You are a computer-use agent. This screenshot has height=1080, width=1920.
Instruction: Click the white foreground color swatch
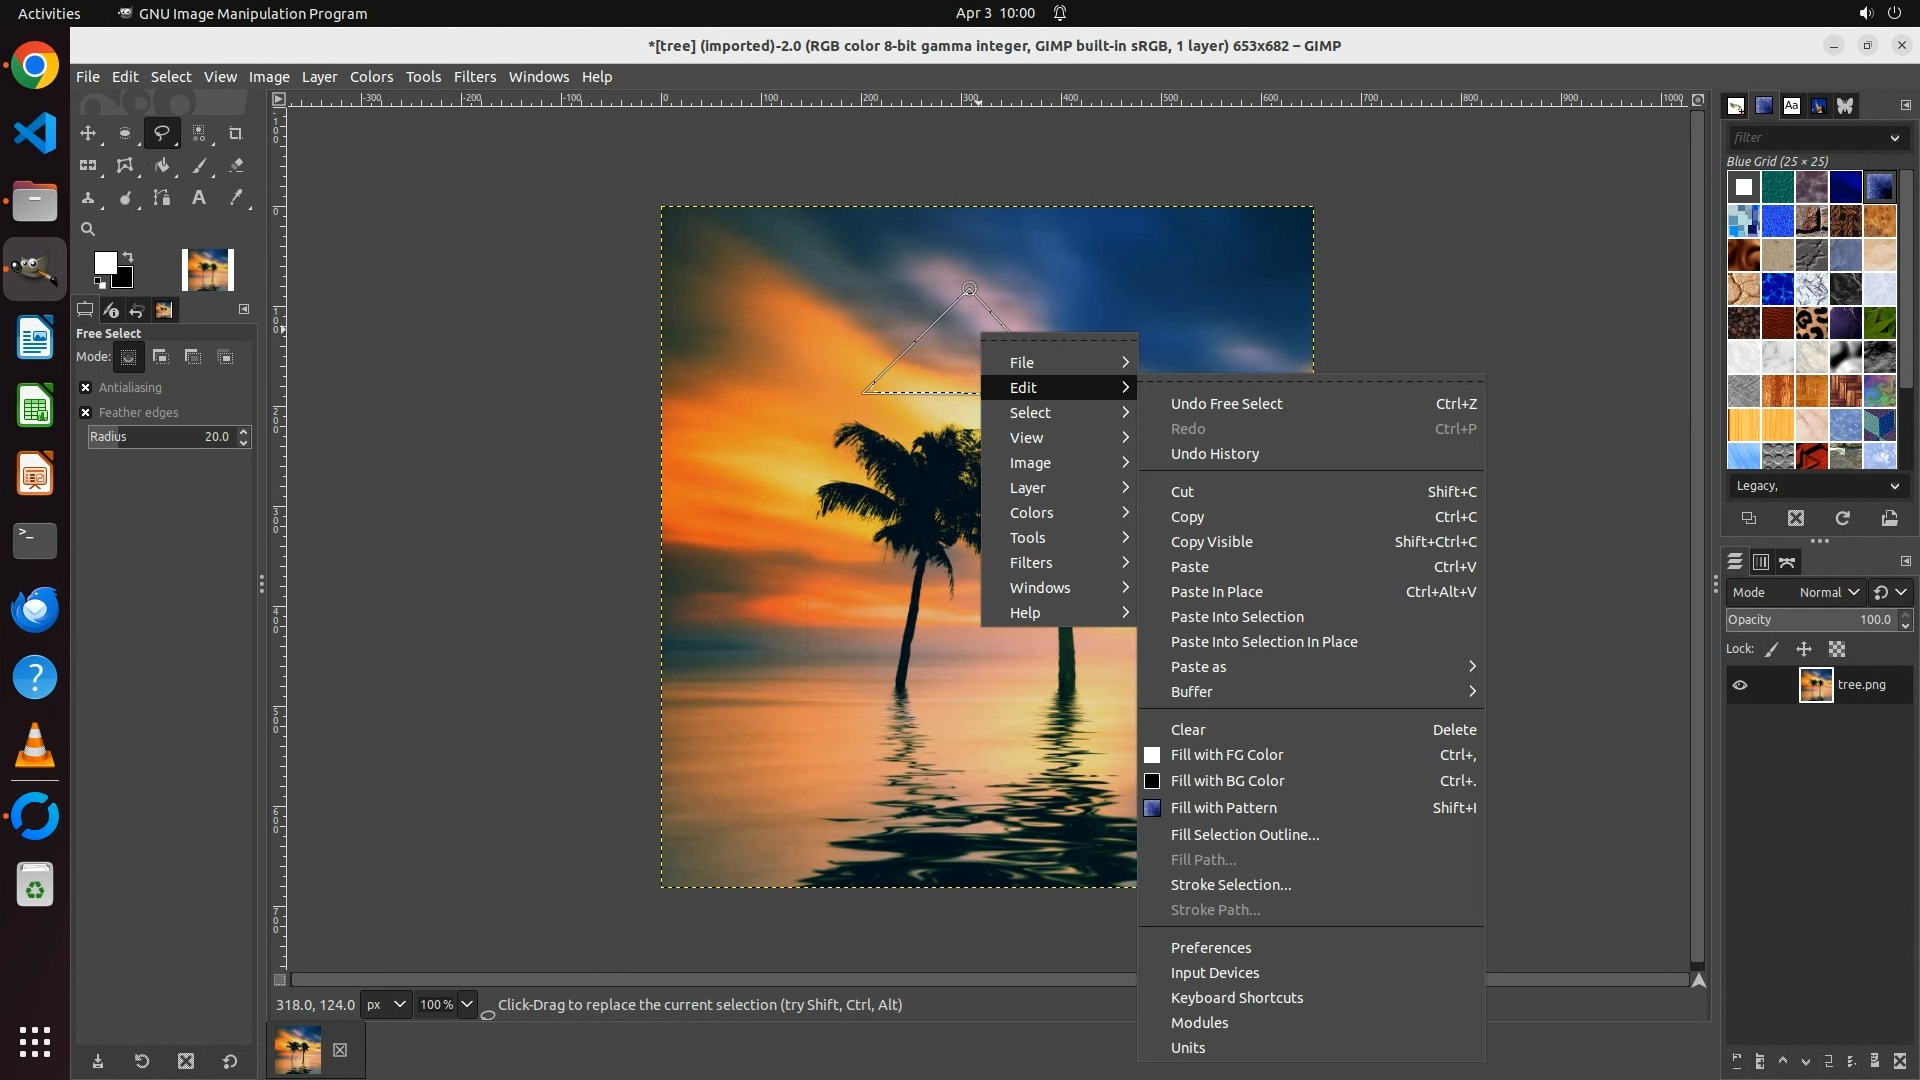[103, 263]
